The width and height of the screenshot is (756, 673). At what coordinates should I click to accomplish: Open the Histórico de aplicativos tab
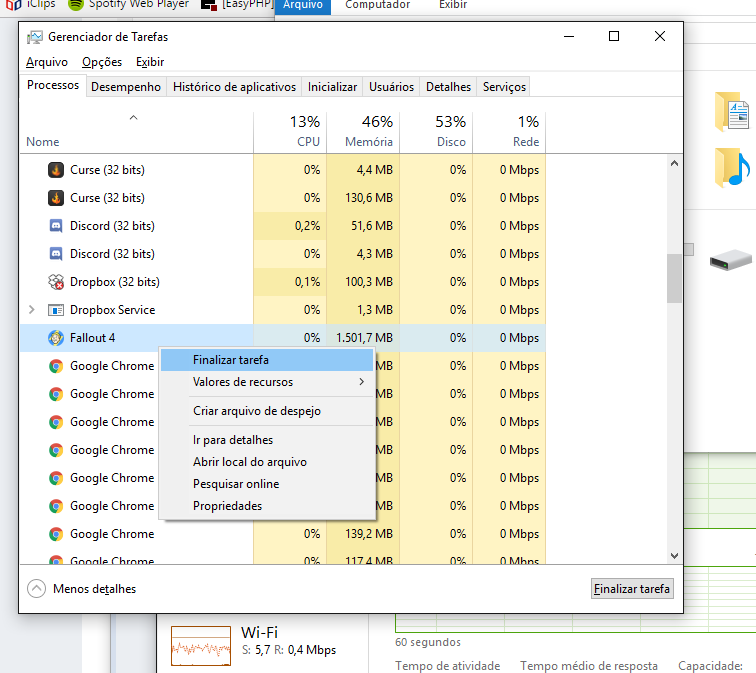click(234, 87)
